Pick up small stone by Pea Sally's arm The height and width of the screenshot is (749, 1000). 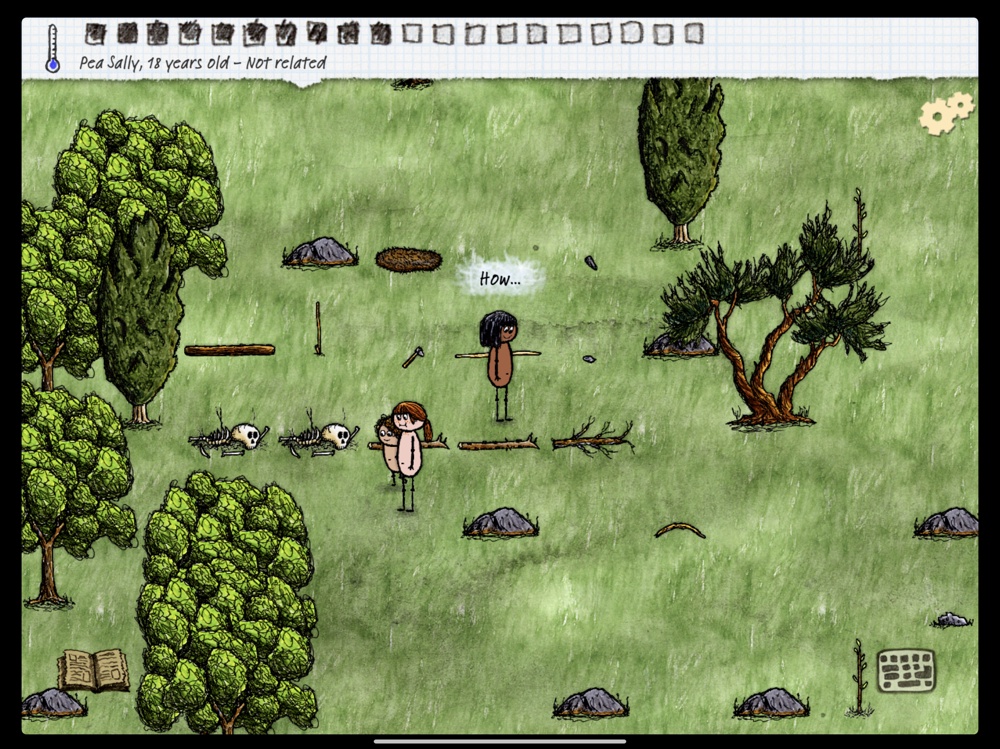(589, 359)
